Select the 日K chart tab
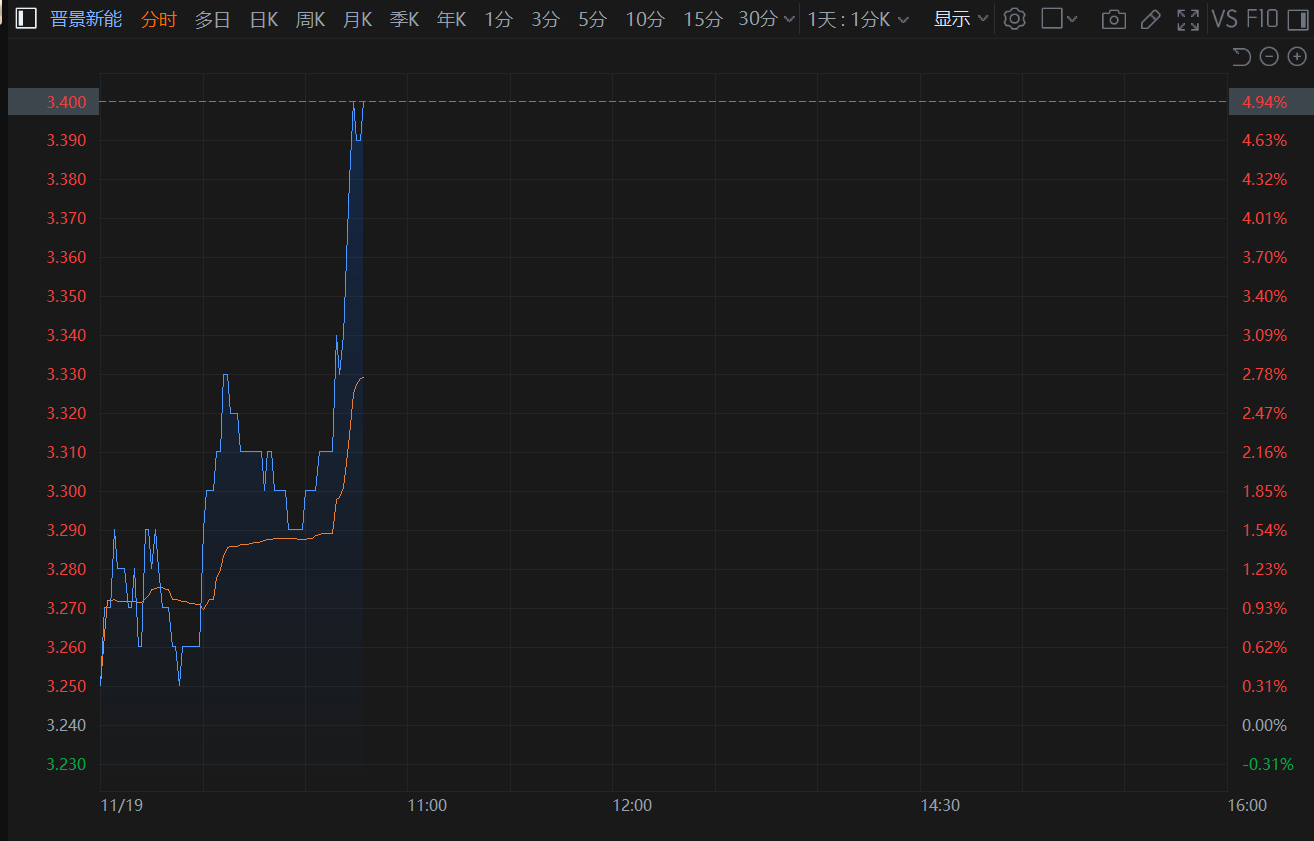 tap(264, 19)
